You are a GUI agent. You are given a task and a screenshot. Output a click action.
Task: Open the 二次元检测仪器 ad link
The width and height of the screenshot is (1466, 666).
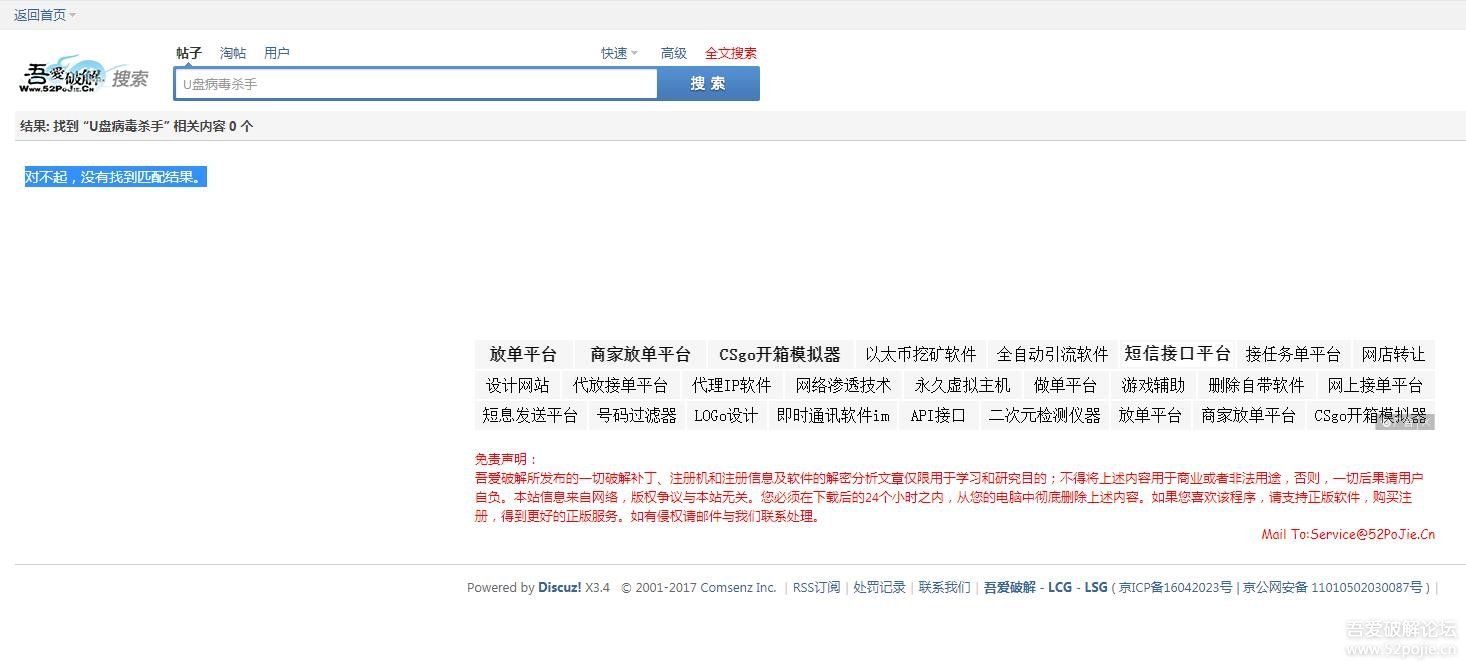coord(1045,415)
